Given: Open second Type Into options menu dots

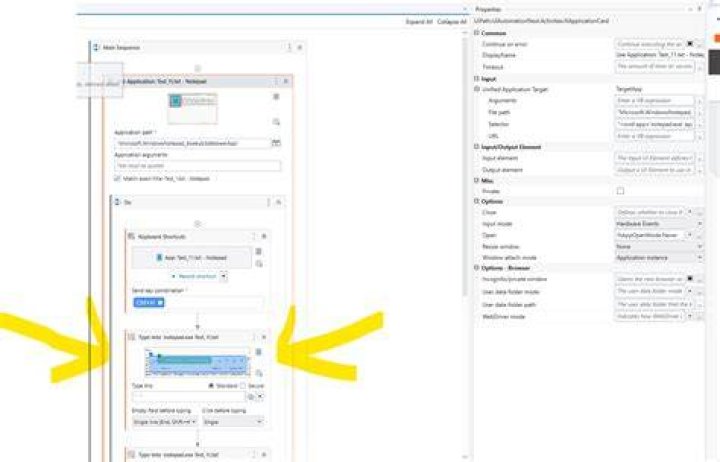Looking at the screenshot, I should pos(253,455).
